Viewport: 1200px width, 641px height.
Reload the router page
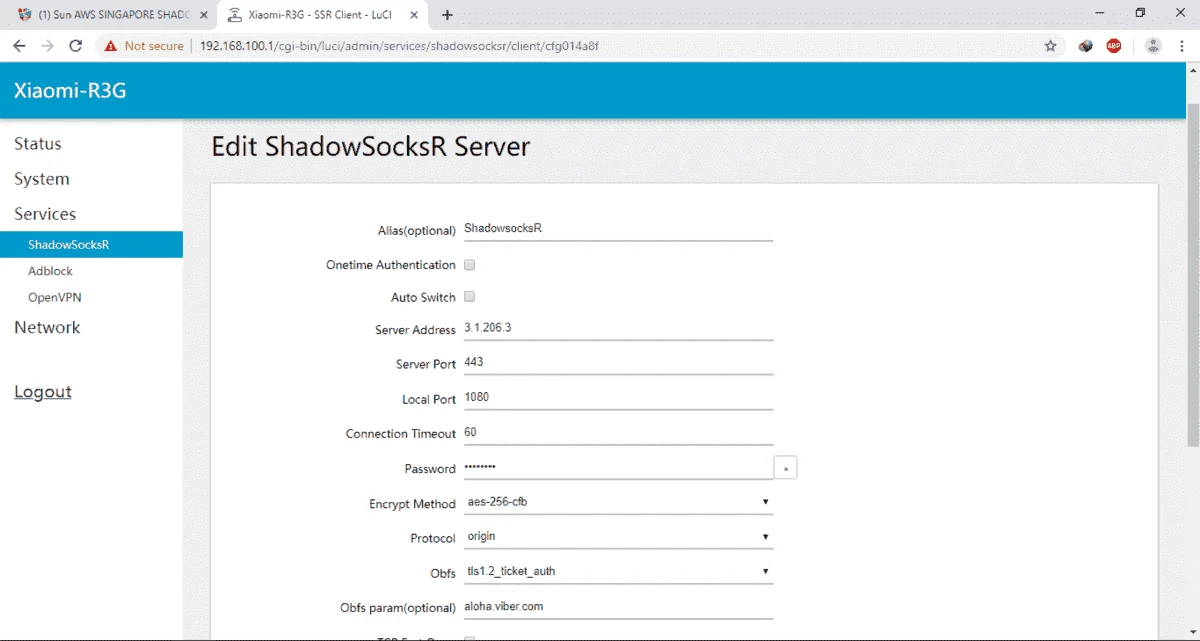pyautogui.click(x=75, y=46)
